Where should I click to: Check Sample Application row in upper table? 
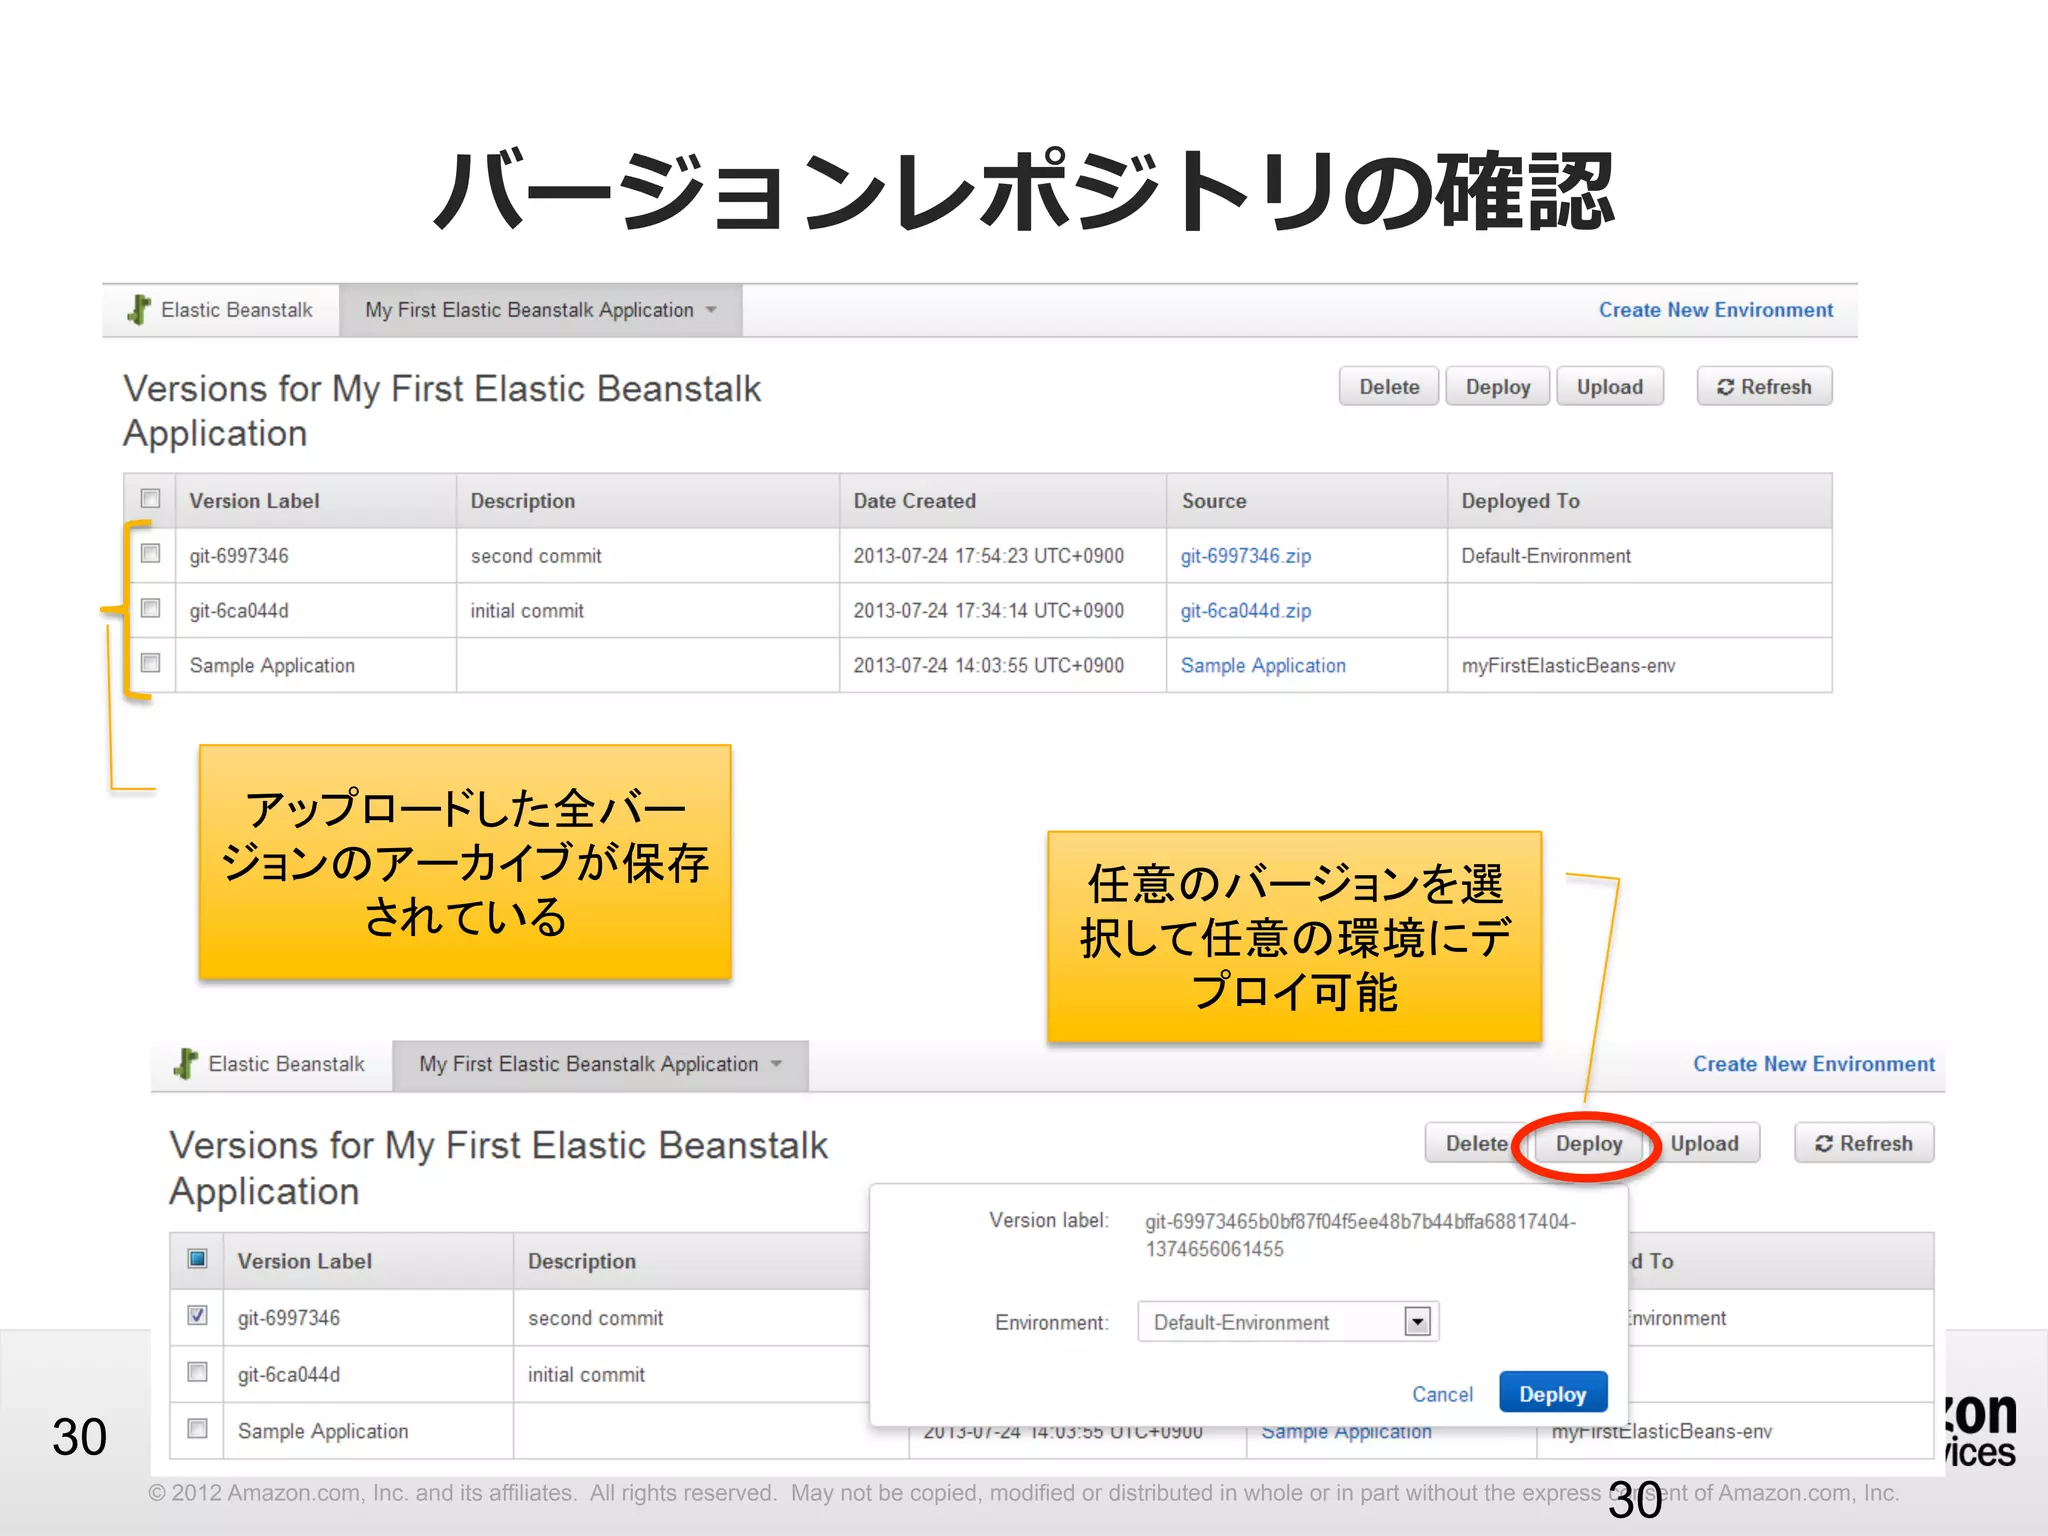tap(151, 663)
